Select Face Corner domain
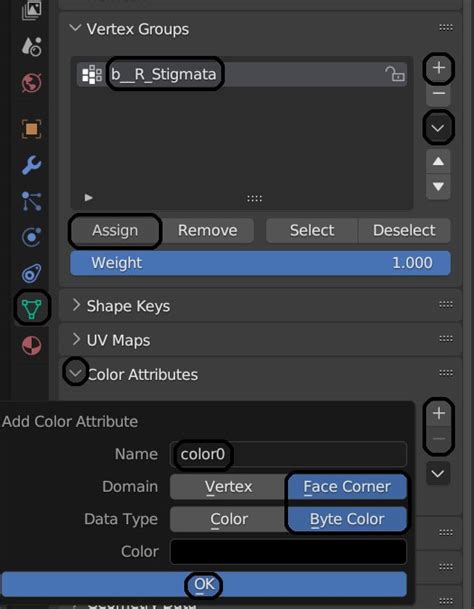Image resolution: width=474 pixels, height=609 pixels. [347, 487]
